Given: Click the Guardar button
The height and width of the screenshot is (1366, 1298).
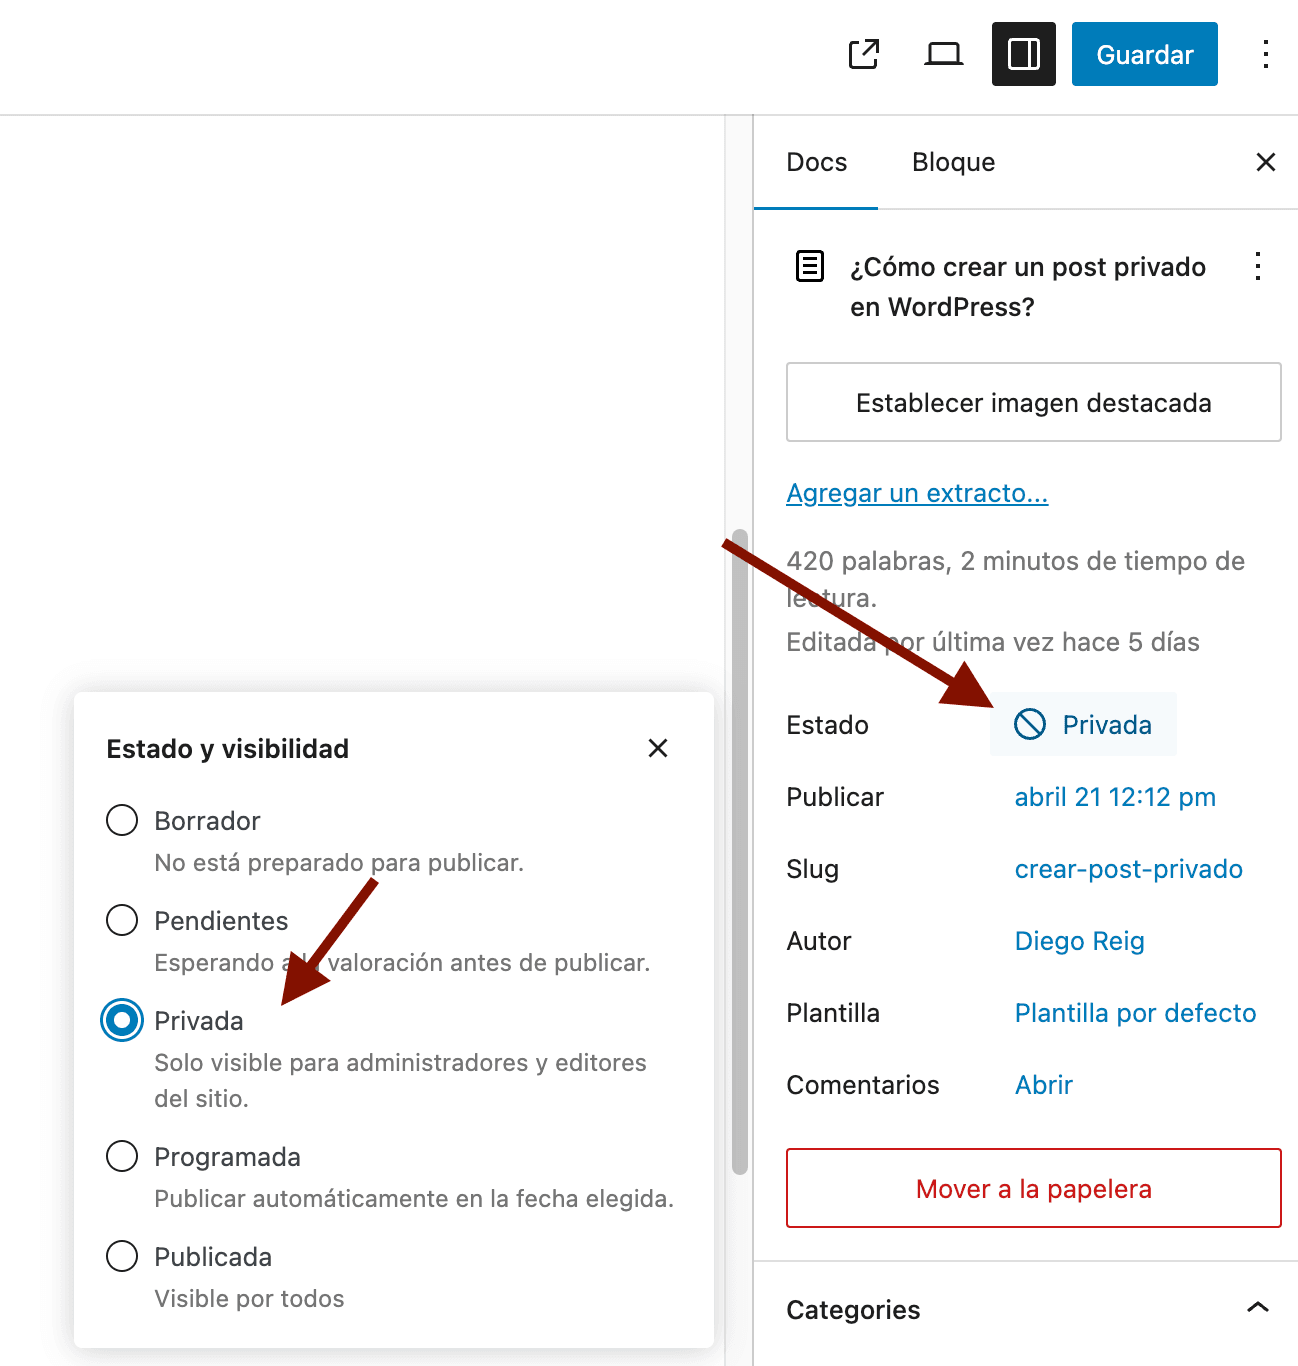Looking at the screenshot, I should point(1144,54).
